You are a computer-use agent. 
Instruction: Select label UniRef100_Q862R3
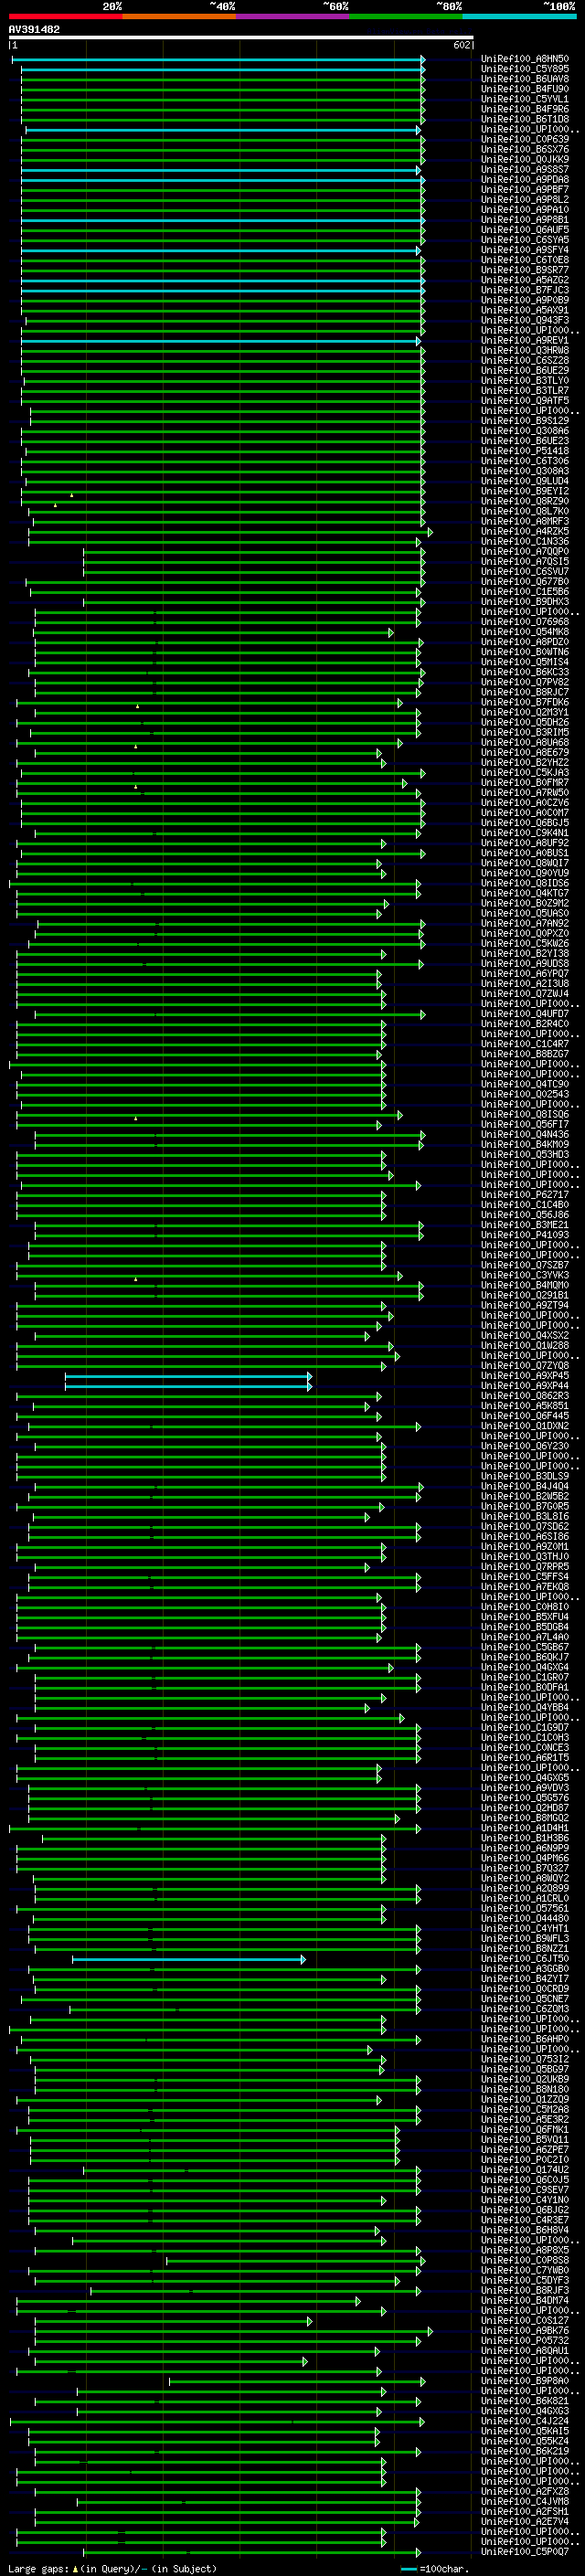pos(525,1396)
